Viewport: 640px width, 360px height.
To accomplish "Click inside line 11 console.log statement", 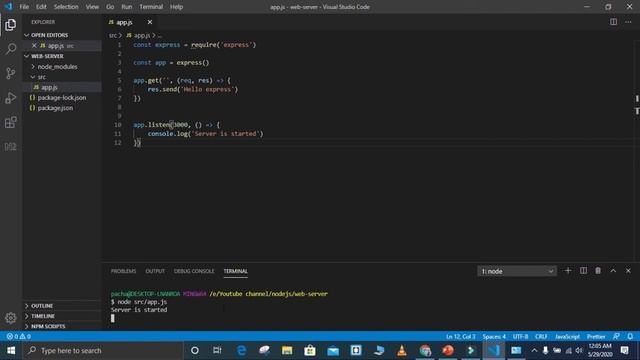I will click(x=205, y=133).
